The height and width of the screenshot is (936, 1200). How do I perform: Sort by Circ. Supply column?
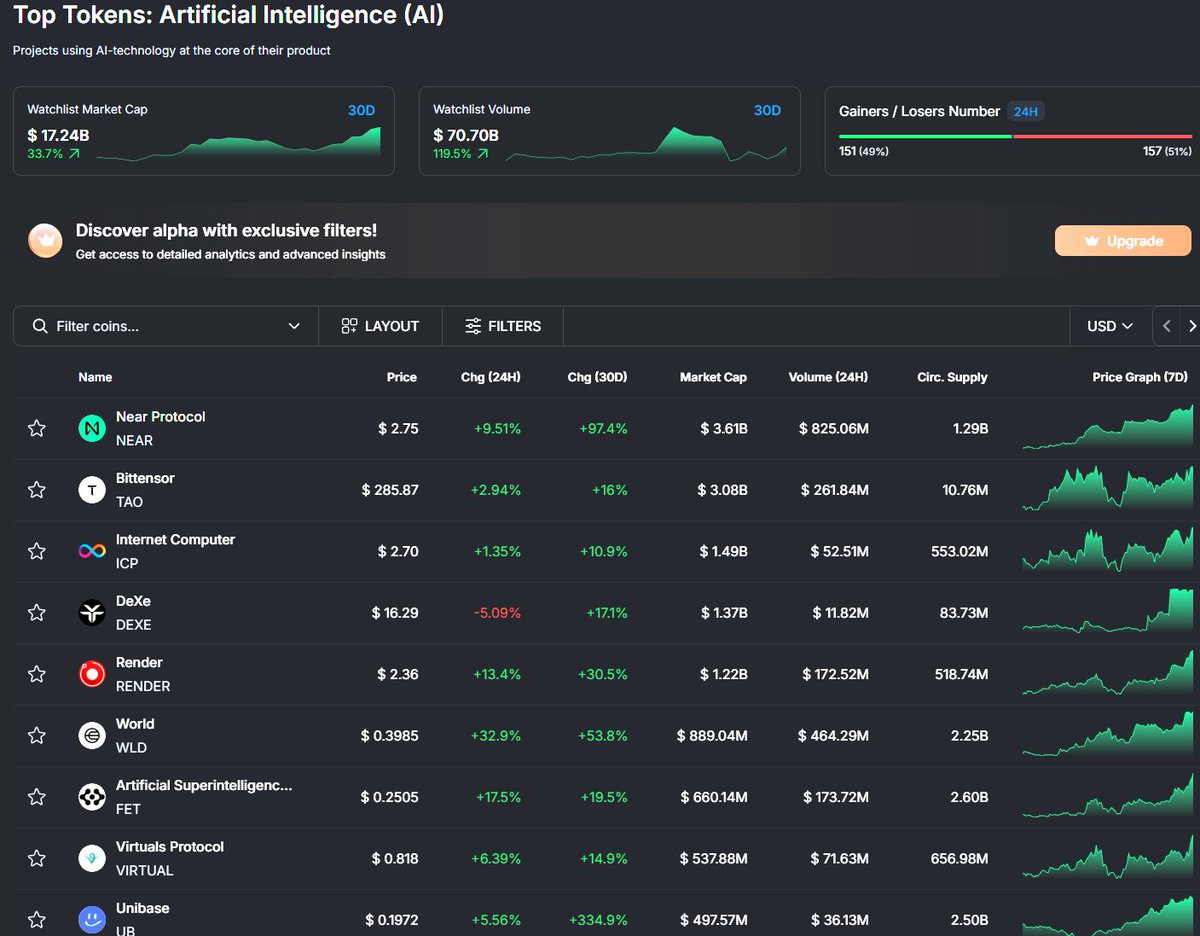coord(952,377)
